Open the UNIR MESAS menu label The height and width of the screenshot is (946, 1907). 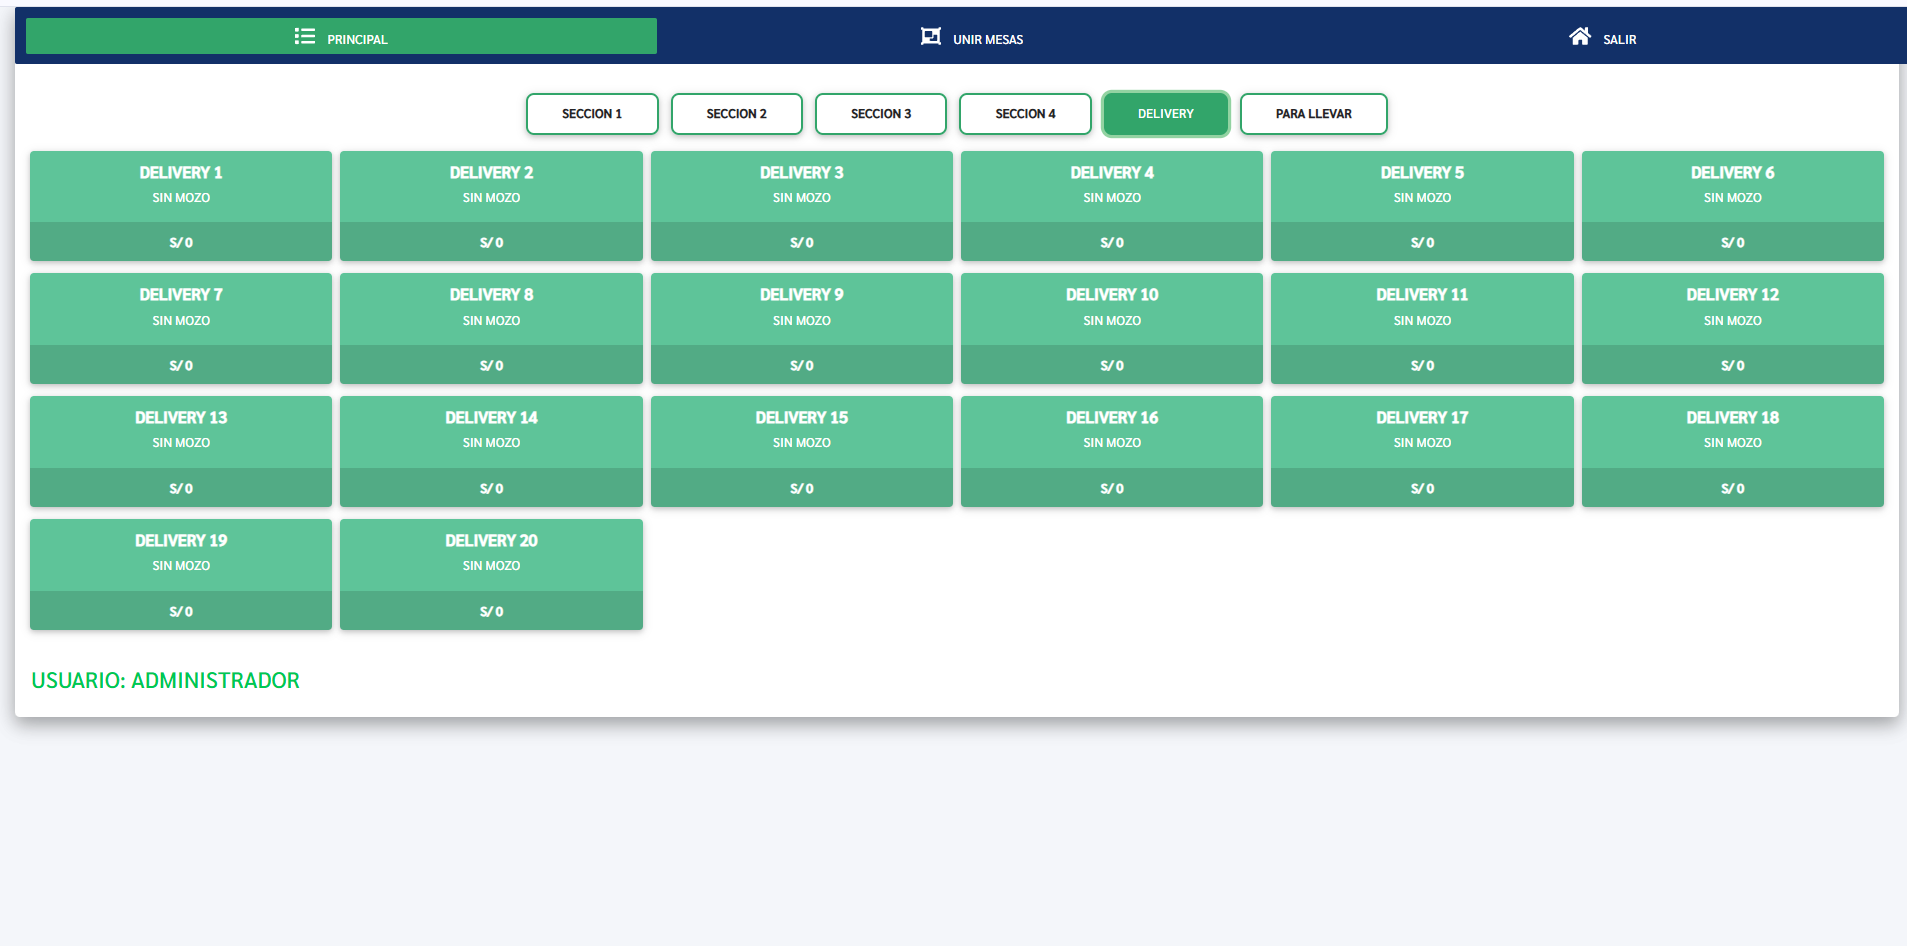click(988, 40)
